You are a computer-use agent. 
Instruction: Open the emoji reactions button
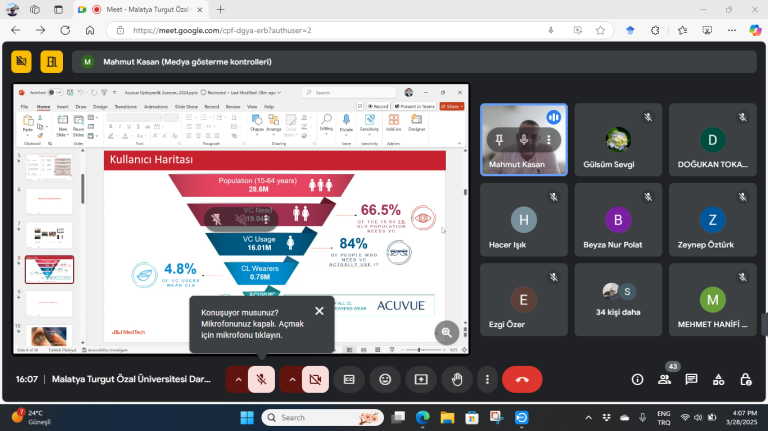pyautogui.click(x=384, y=379)
